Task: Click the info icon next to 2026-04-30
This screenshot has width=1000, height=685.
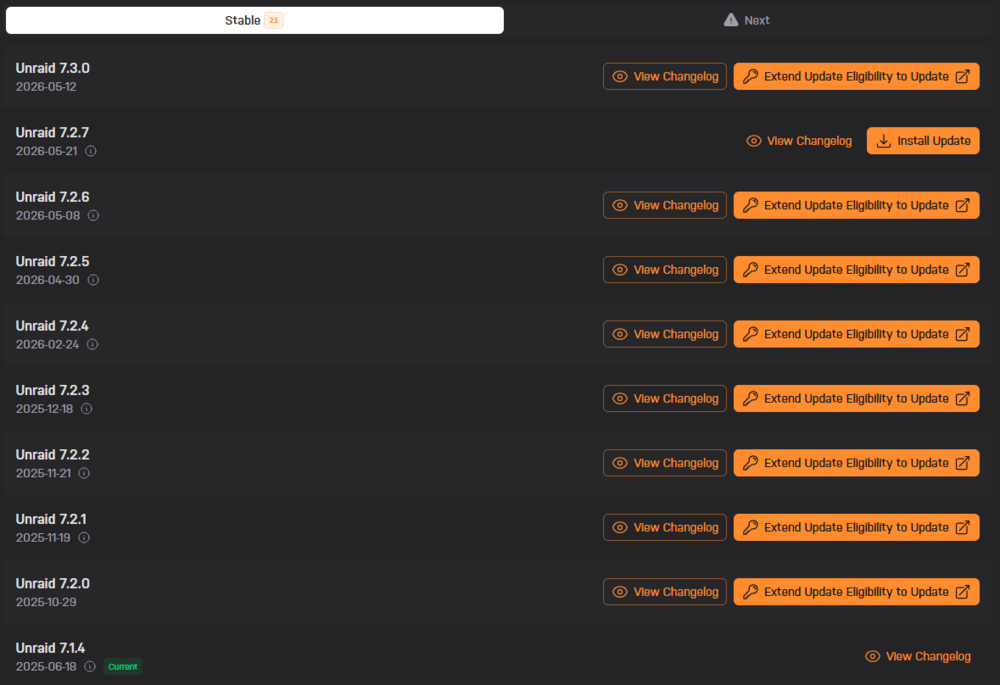Action: (x=93, y=280)
